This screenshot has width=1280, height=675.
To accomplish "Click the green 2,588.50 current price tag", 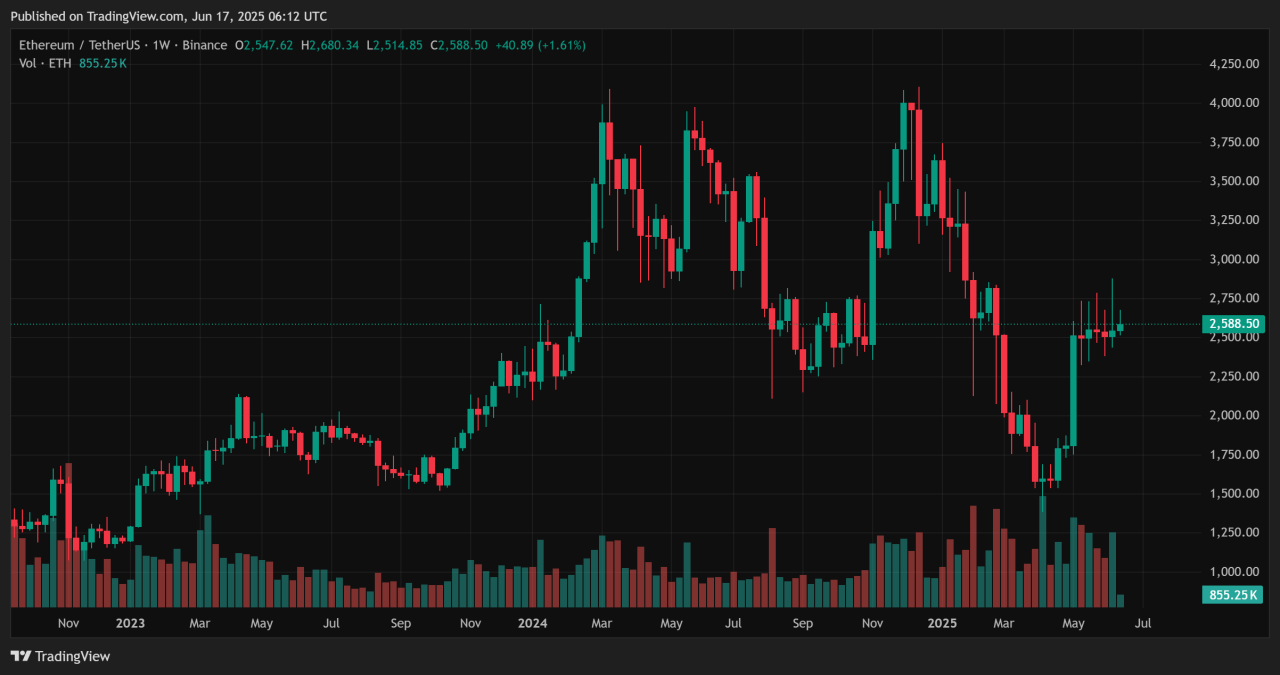I will (x=1233, y=324).
